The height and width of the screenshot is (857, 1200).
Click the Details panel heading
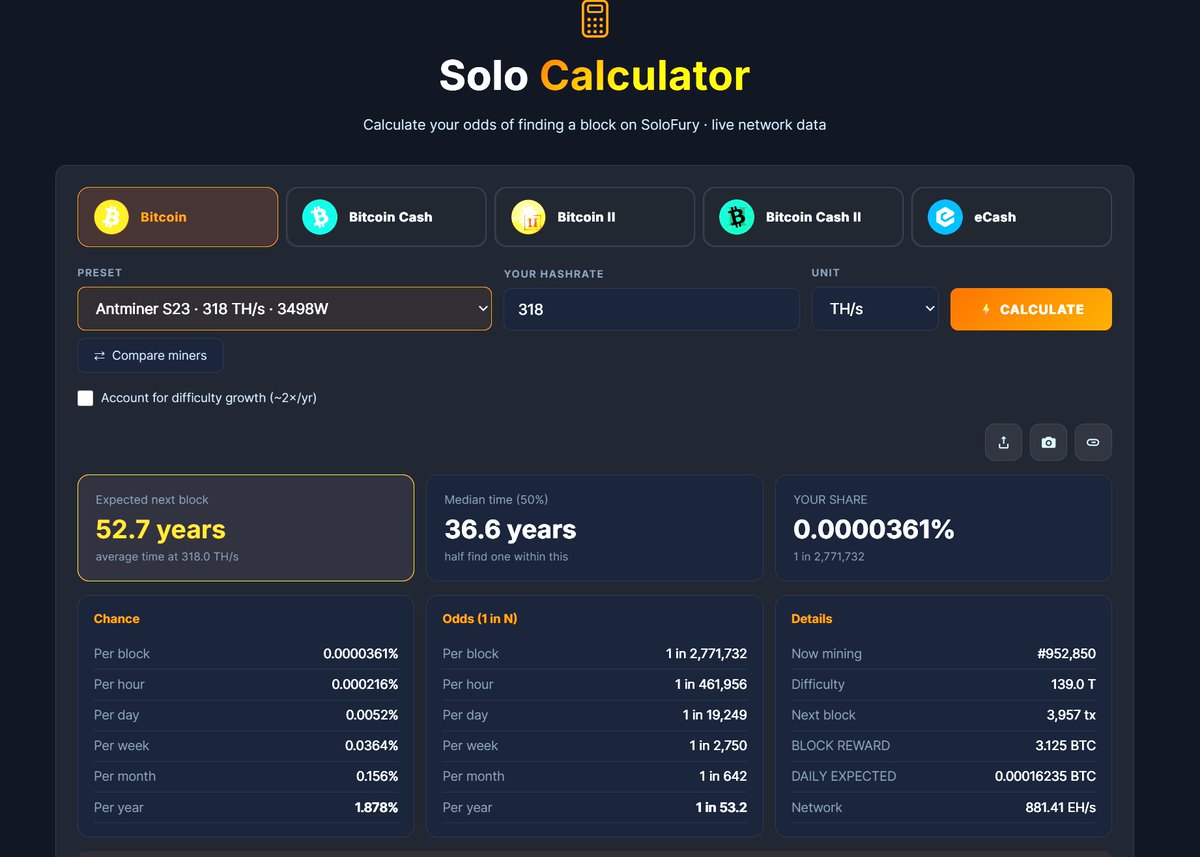click(812, 619)
